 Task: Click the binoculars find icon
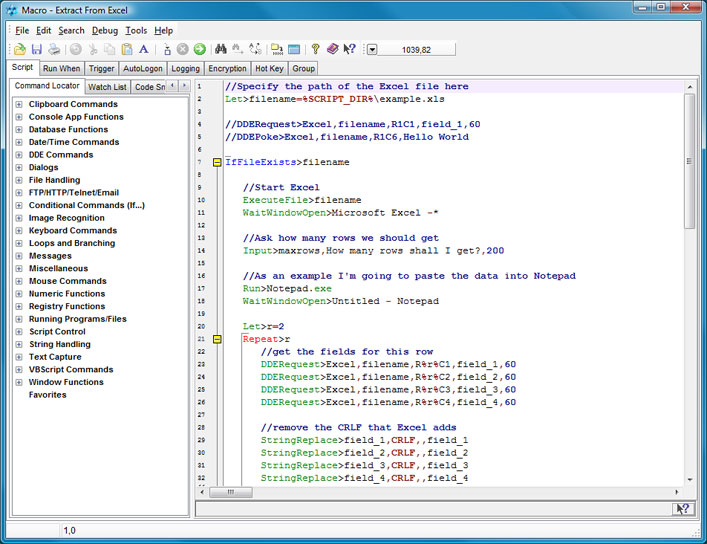pos(221,49)
